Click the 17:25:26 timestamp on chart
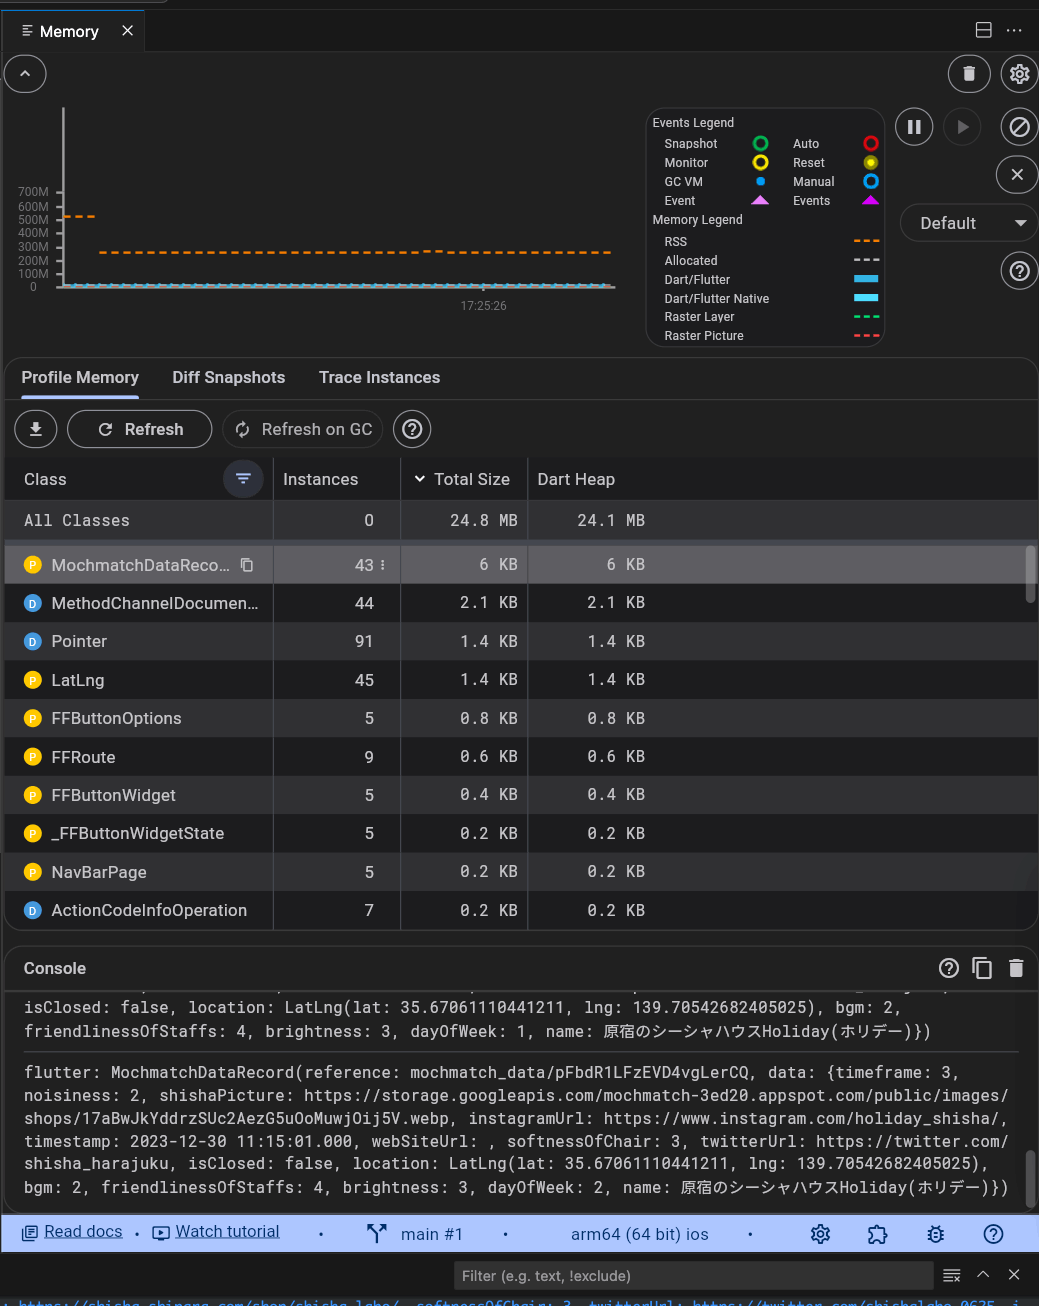 tap(483, 306)
